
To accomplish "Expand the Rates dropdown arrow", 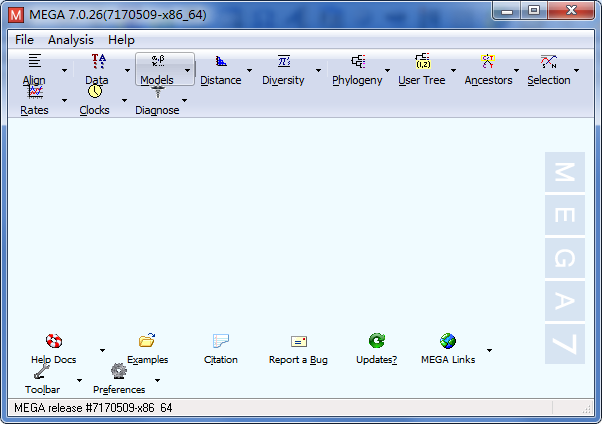I will [x=64, y=100].
